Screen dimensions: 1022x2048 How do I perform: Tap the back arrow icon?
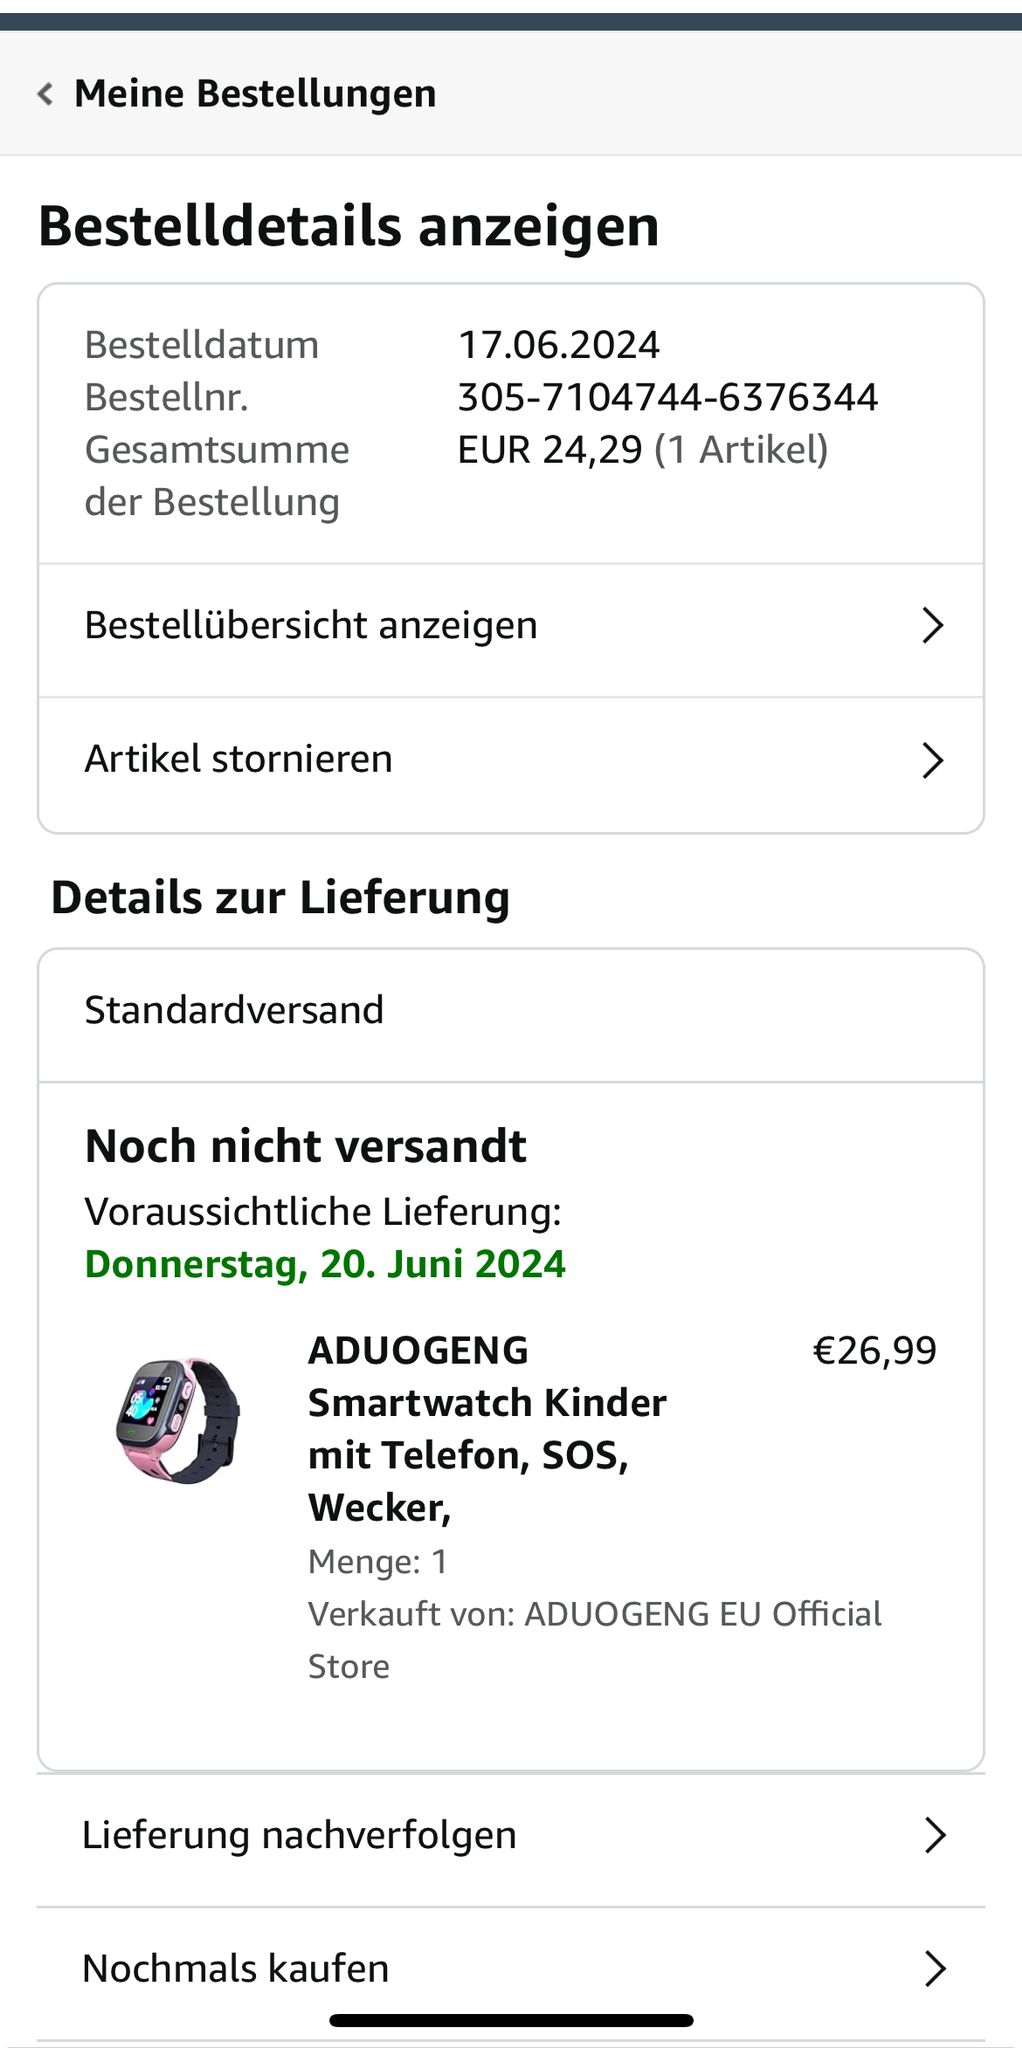(45, 94)
